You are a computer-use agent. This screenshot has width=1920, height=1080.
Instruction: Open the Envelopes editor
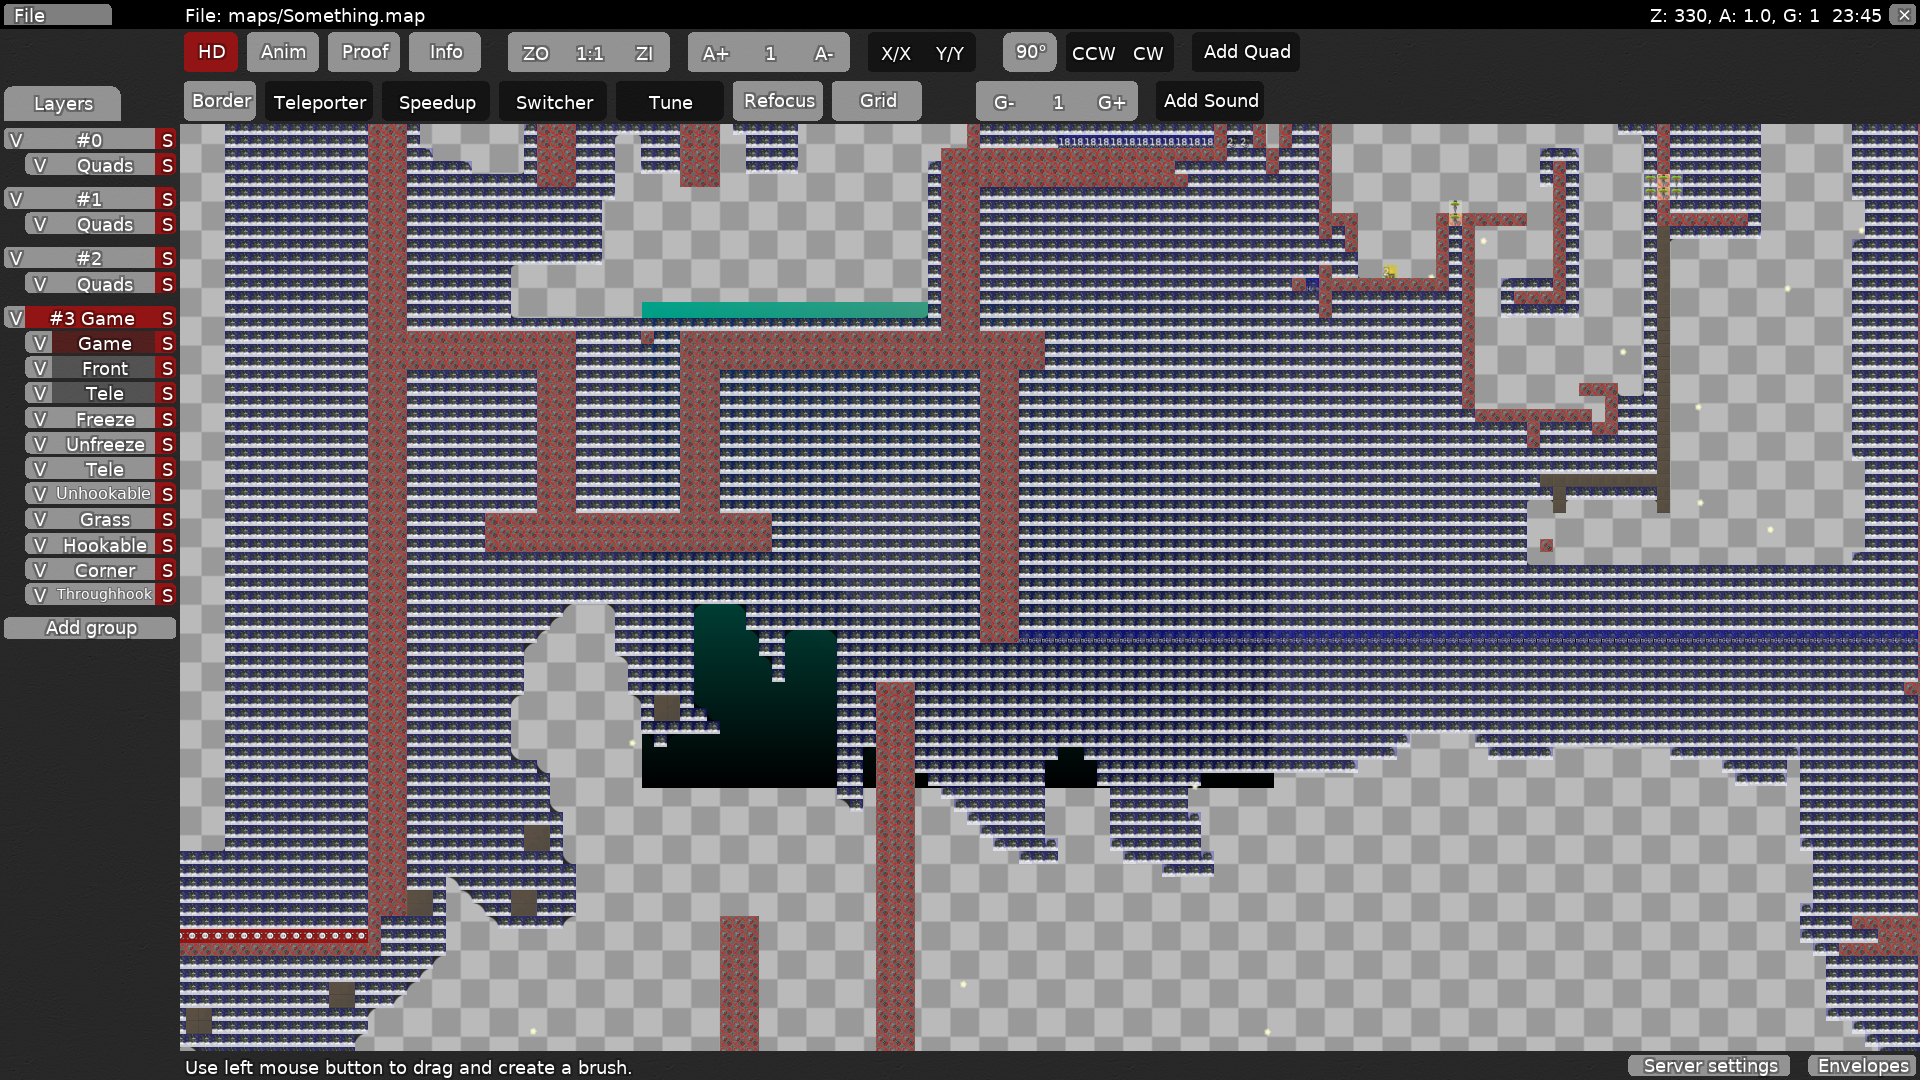1862,1065
